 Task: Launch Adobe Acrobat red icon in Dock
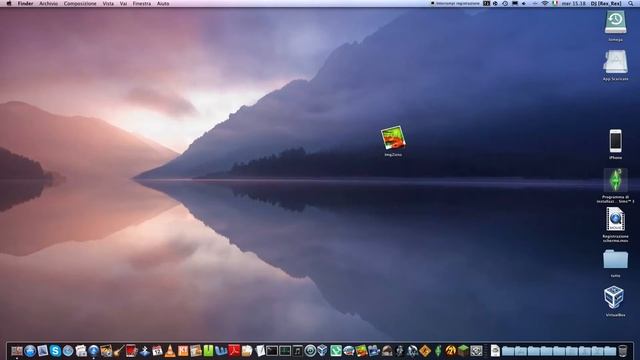click(x=234, y=351)
